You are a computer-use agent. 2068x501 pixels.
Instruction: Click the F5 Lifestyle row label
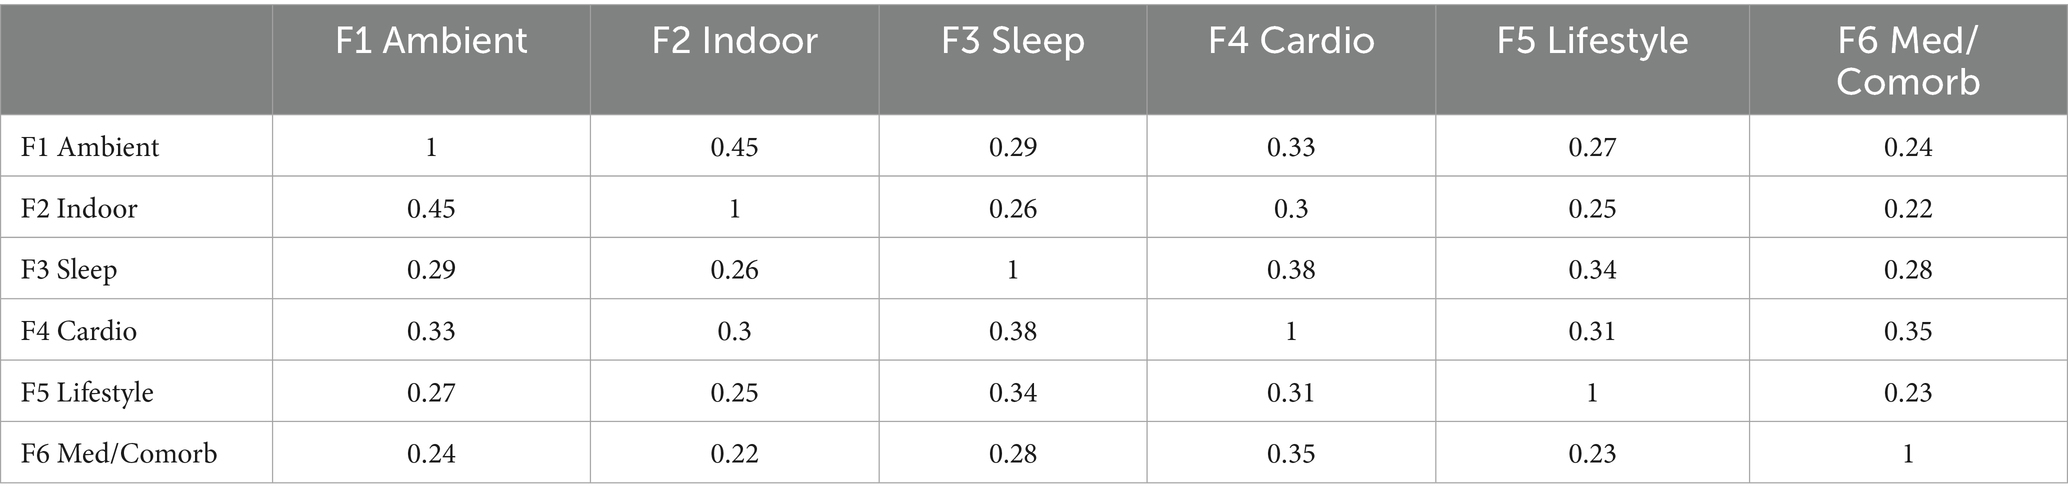coord(87,392)
